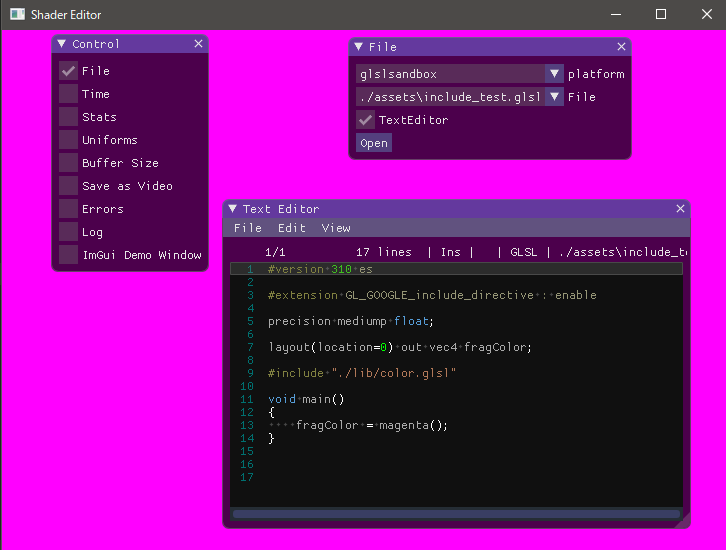Enable the Save as Video checkbox

(69, 186)
